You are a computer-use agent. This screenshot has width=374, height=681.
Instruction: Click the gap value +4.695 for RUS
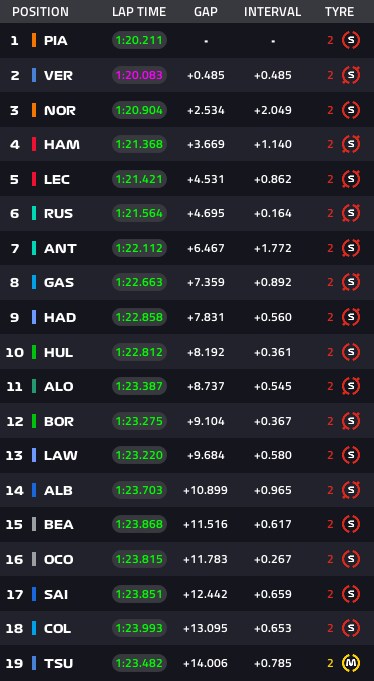click(206, 213)
